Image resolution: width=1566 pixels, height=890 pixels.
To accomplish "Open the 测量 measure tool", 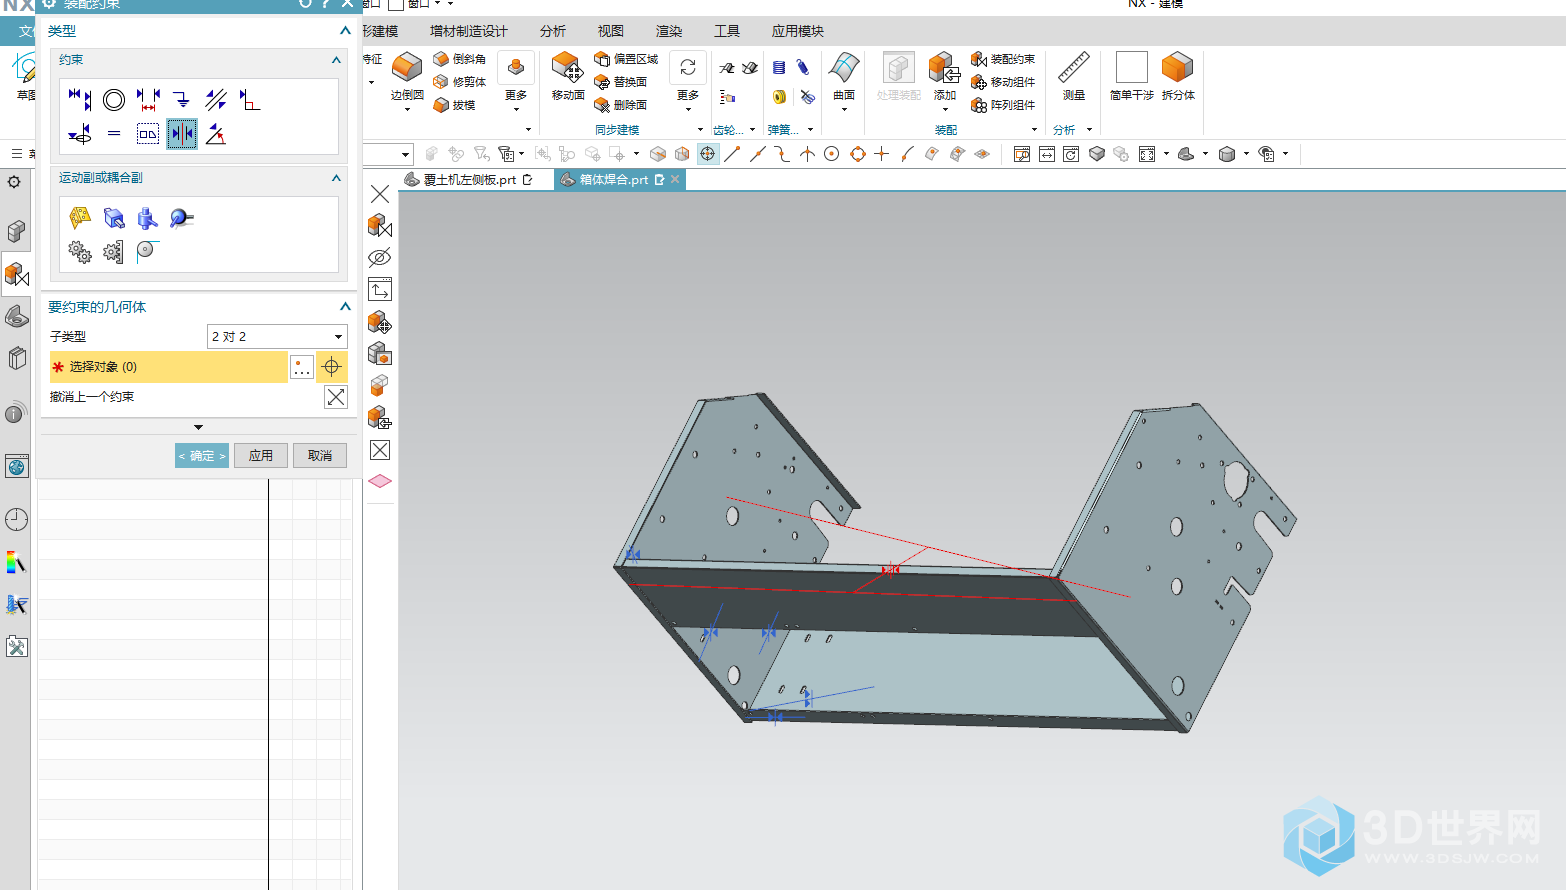I will coord(1073,77).
